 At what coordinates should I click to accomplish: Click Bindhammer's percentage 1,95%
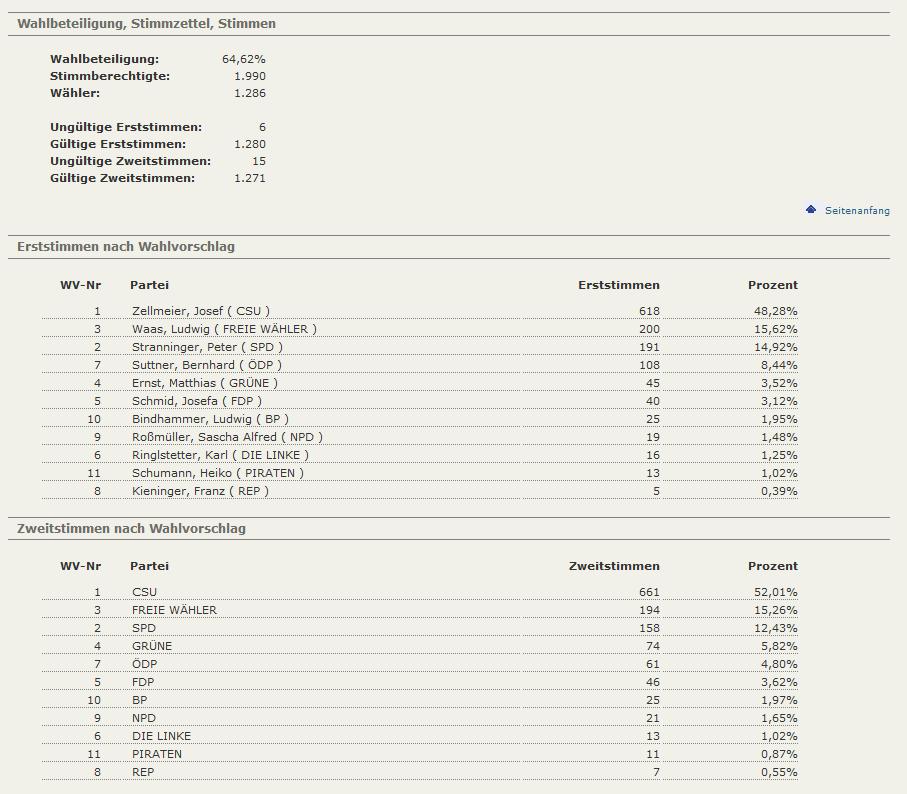click(x=779, y=419)
